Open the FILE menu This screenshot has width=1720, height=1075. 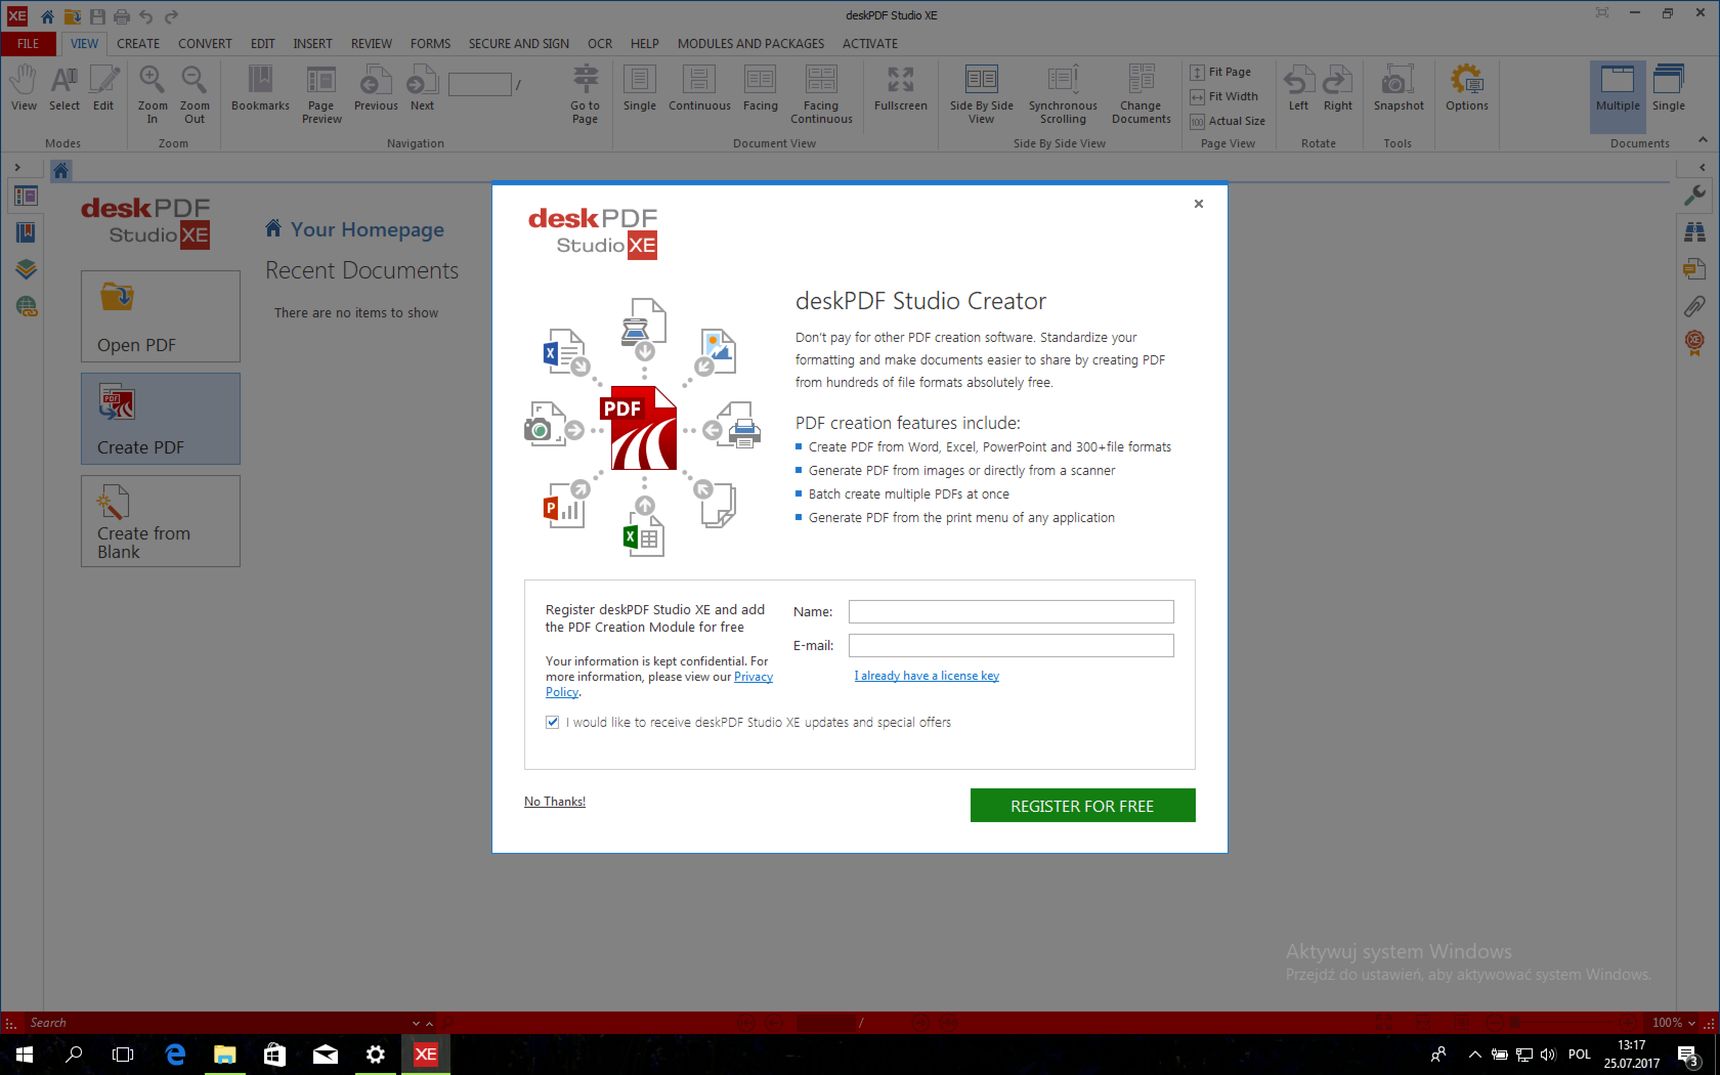click(28, 43)
